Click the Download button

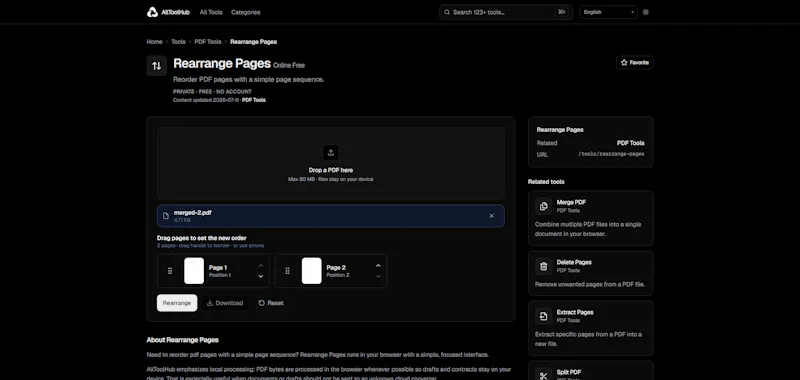225,303
